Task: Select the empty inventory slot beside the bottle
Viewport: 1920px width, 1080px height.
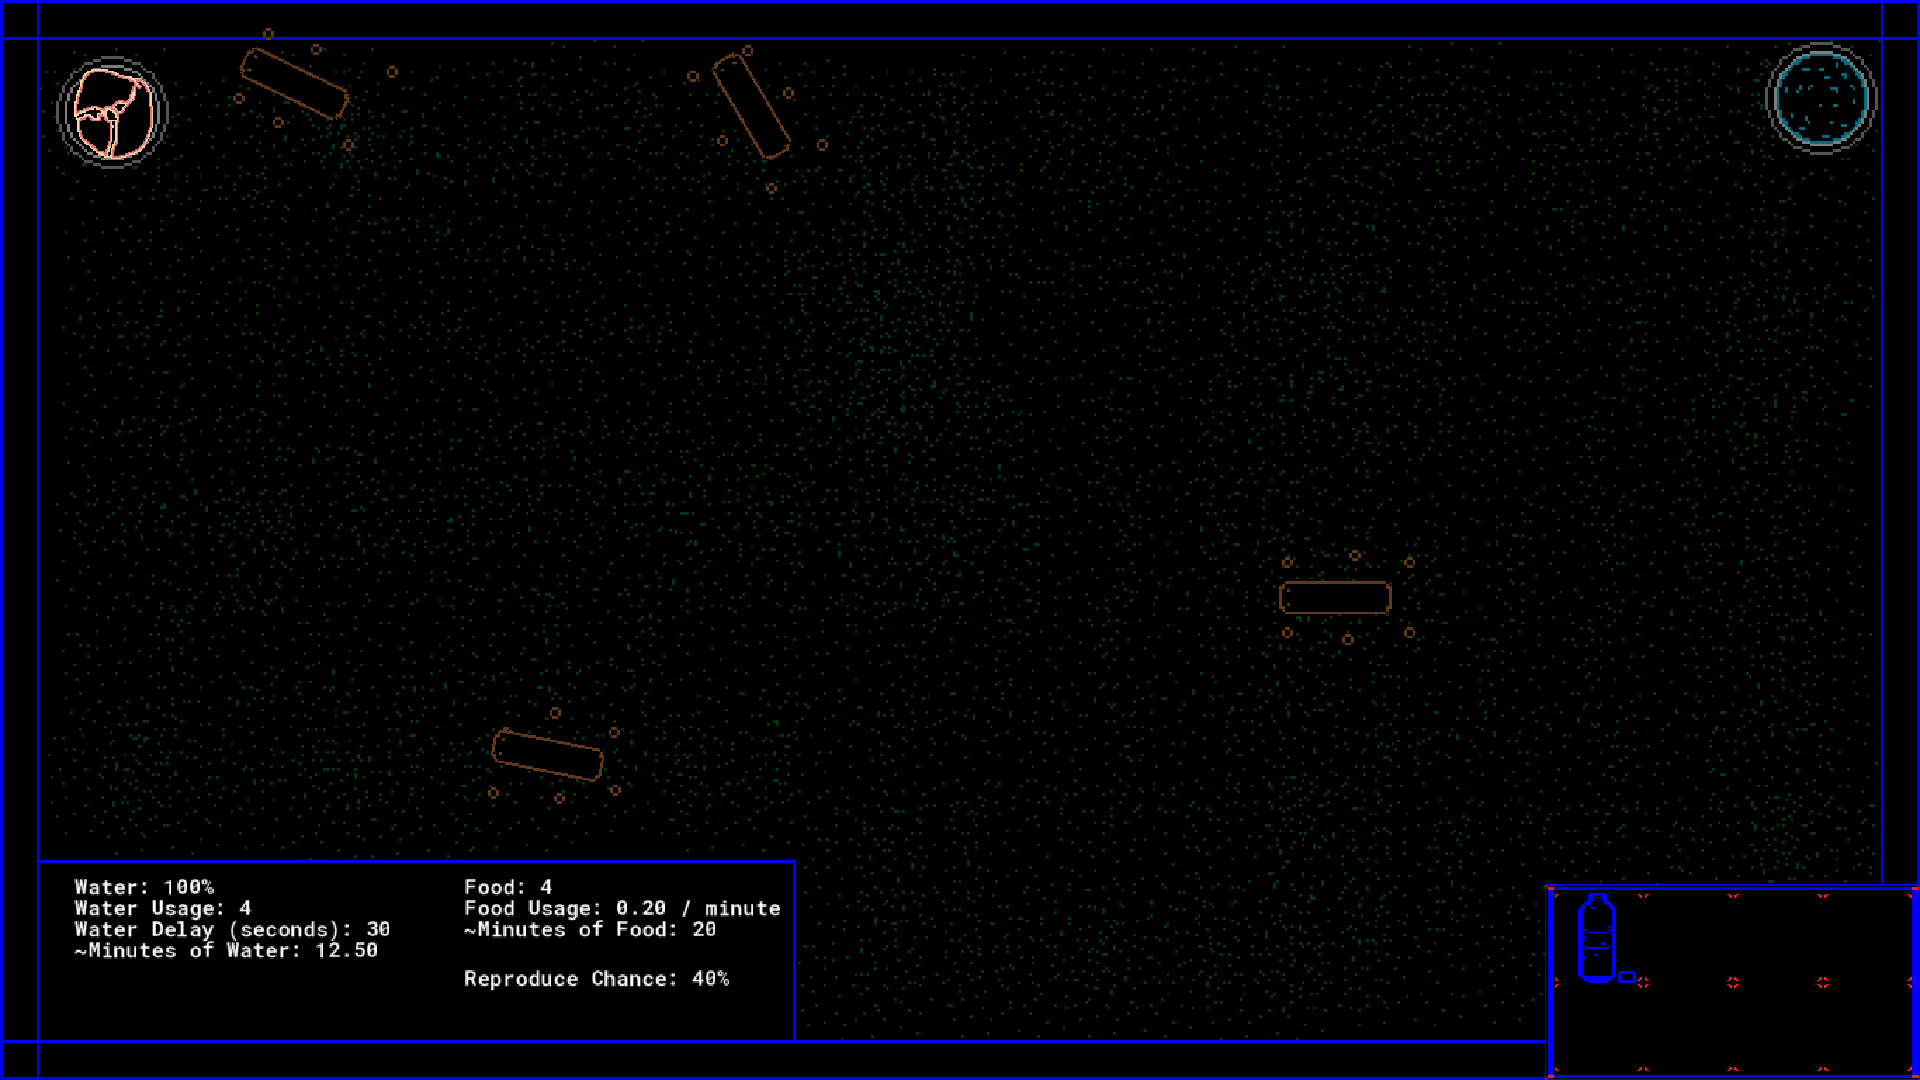Action: click(1688, 938)
